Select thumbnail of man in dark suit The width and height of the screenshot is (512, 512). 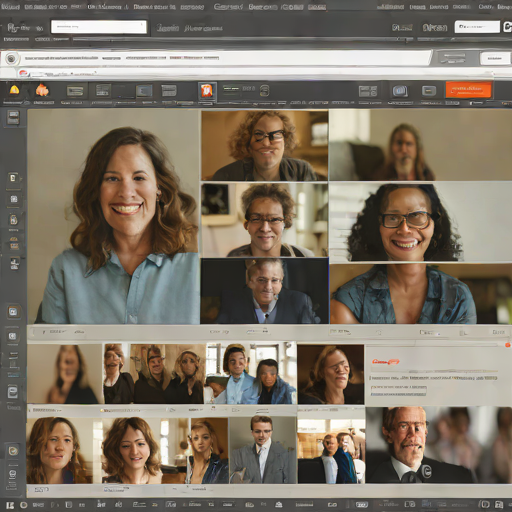[264, 291]
